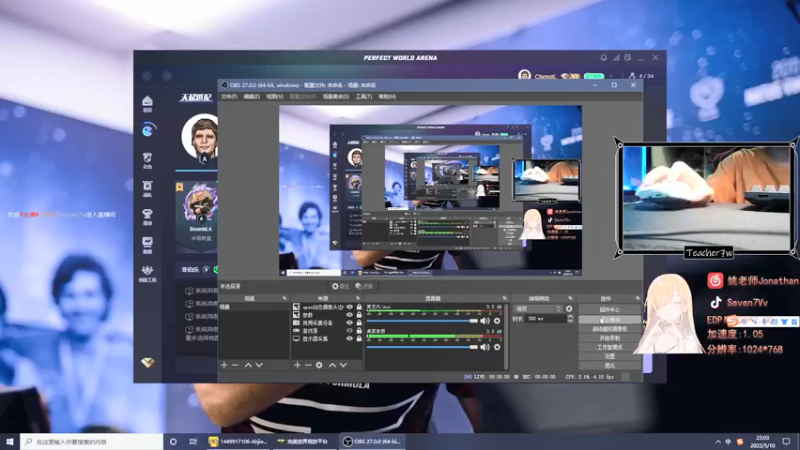Toggle visibility of speed动感摄像头 source
Screen dimensions: 800x450
tap(349, 307)
